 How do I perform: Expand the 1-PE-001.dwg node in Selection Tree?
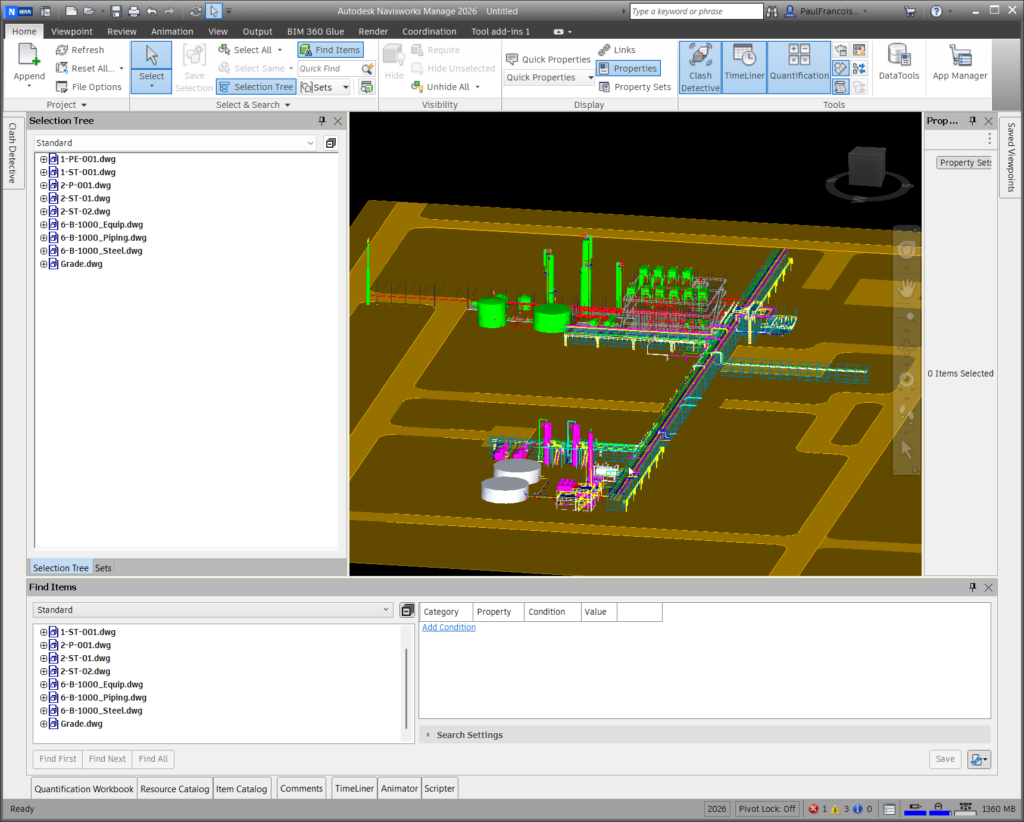(44, 159)
